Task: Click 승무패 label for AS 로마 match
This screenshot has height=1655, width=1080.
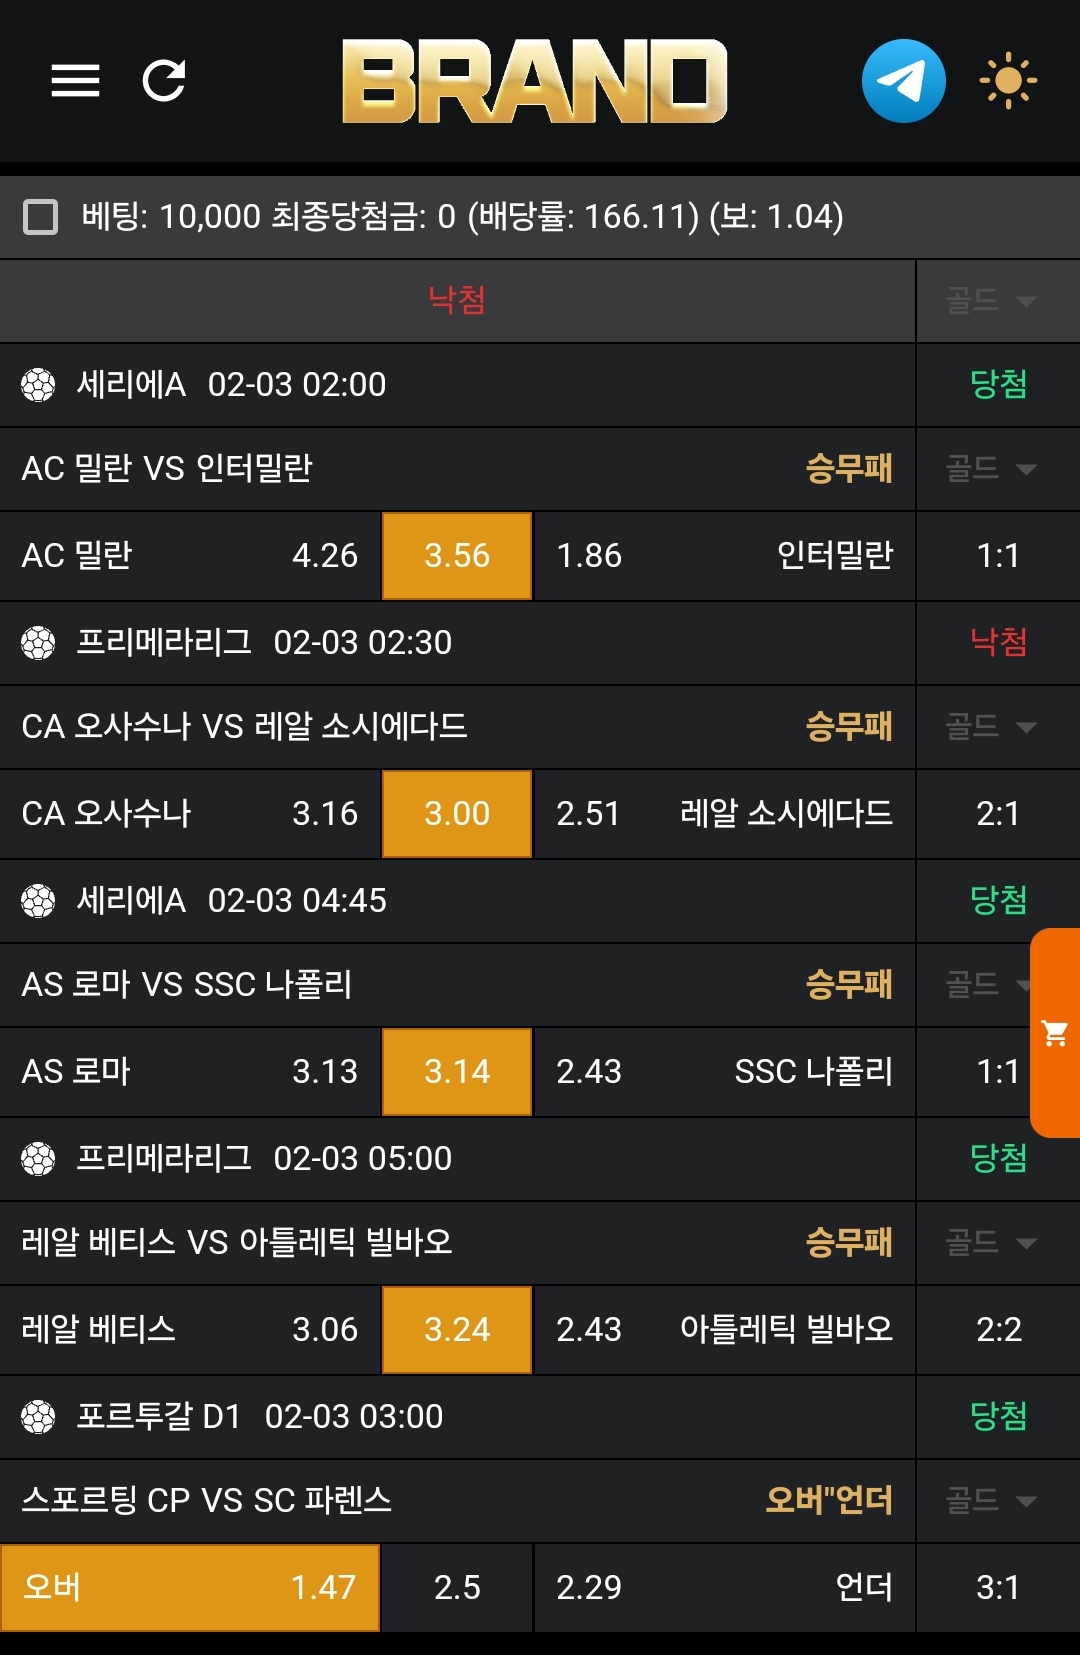Action: [849, 985]
